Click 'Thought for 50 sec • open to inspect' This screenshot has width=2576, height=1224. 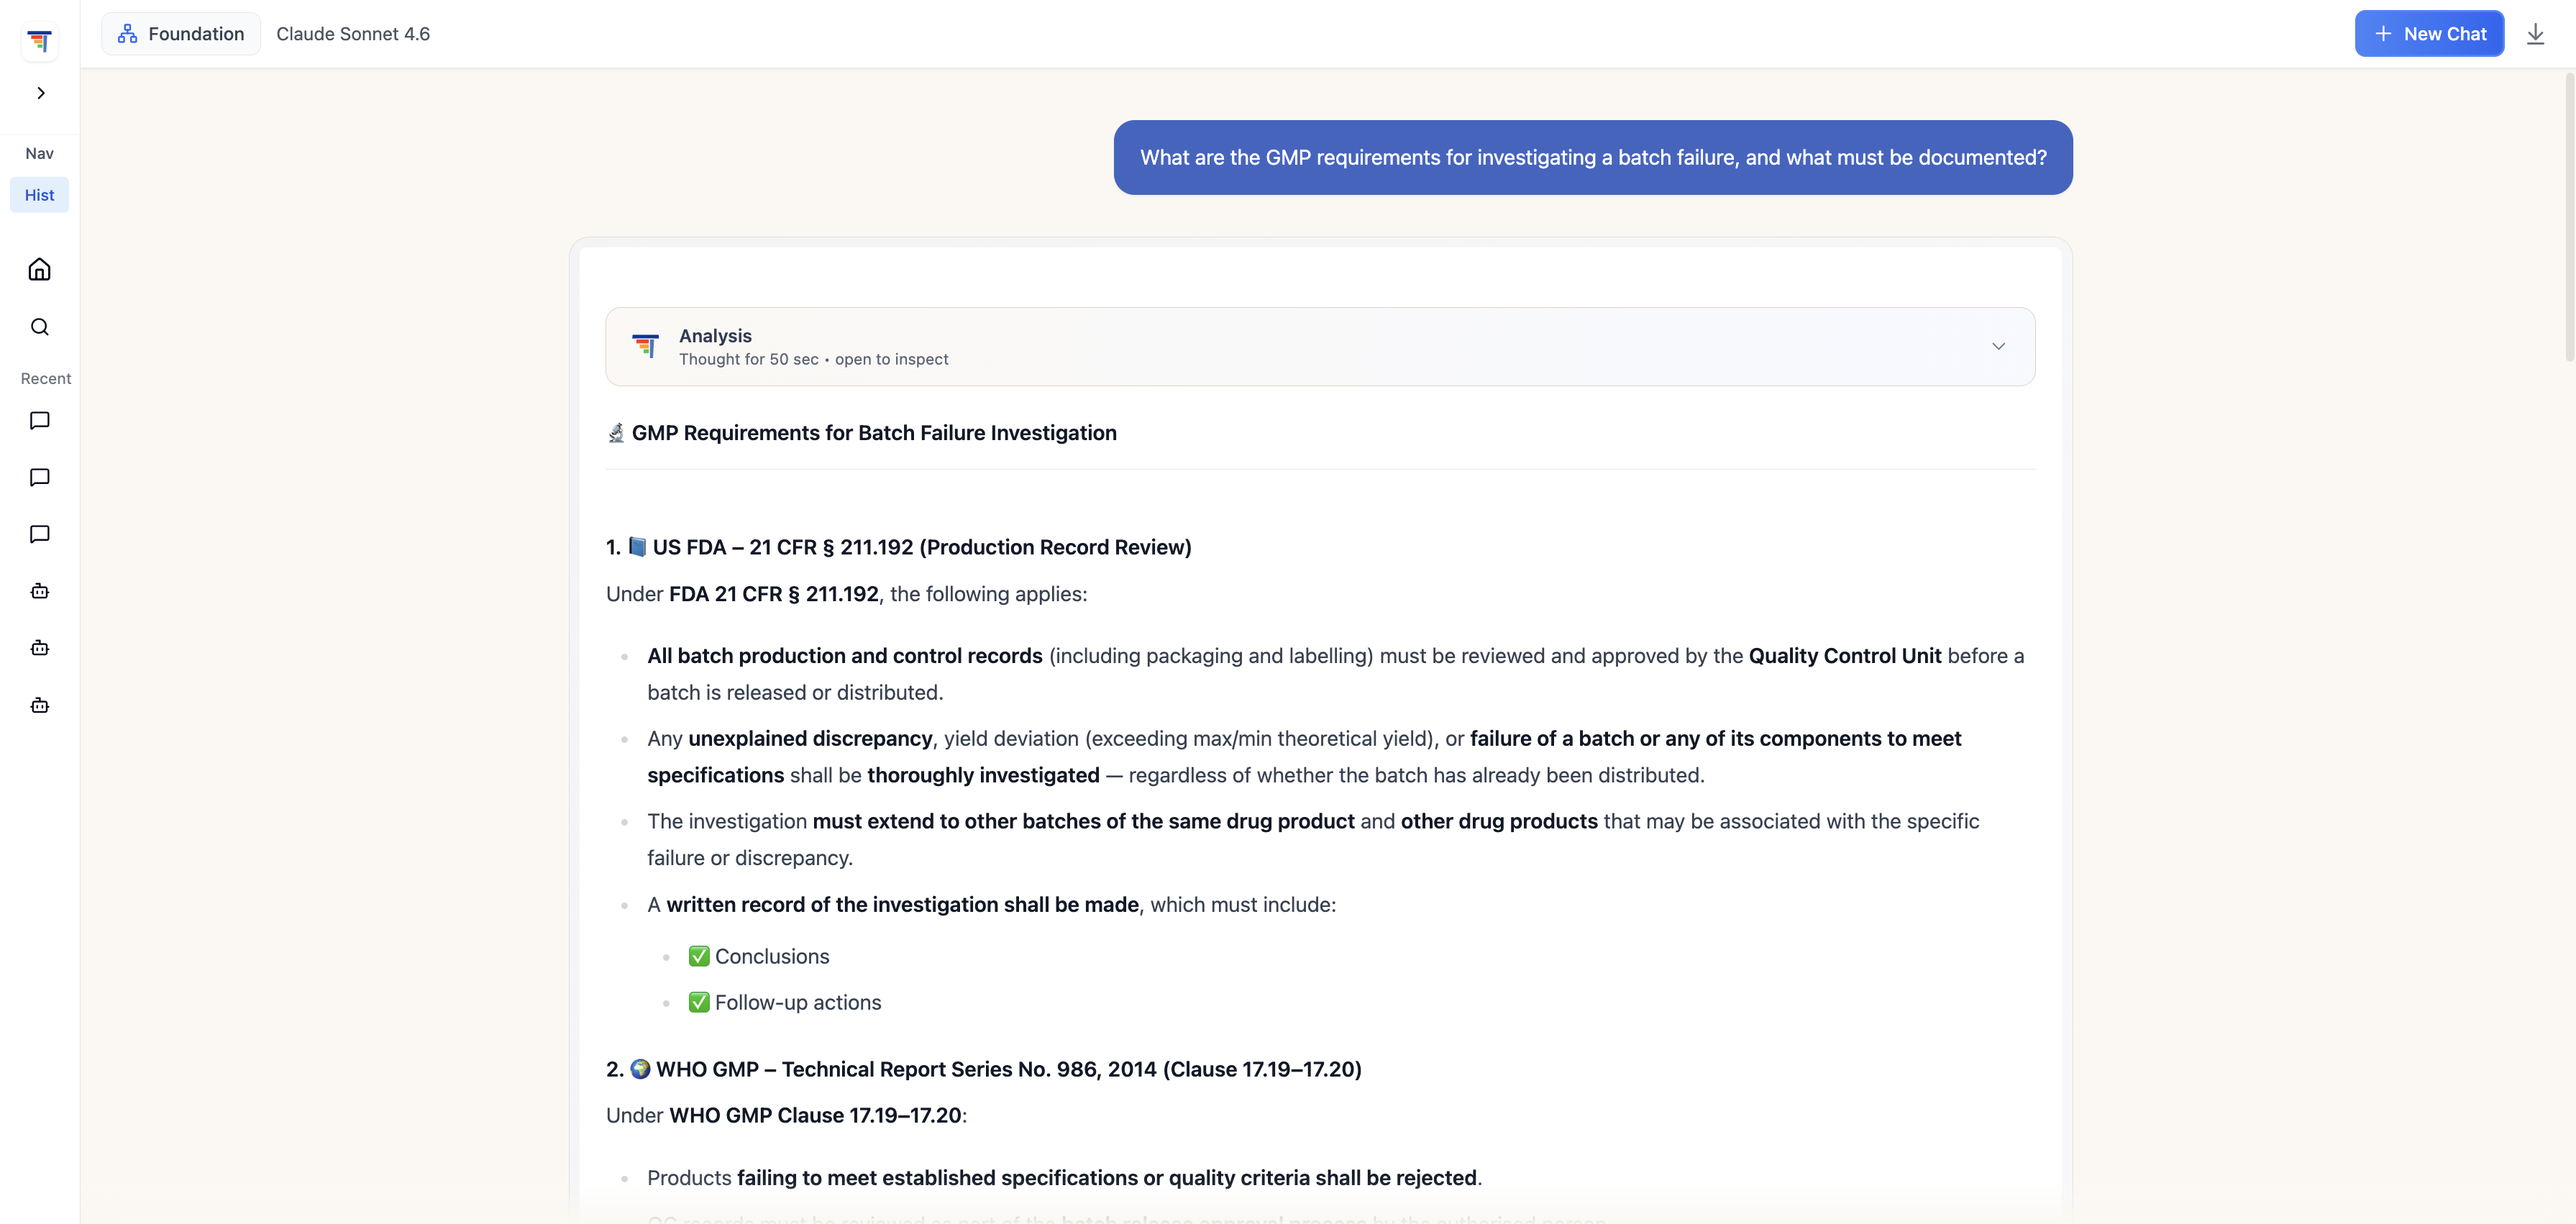pos(814,359)
